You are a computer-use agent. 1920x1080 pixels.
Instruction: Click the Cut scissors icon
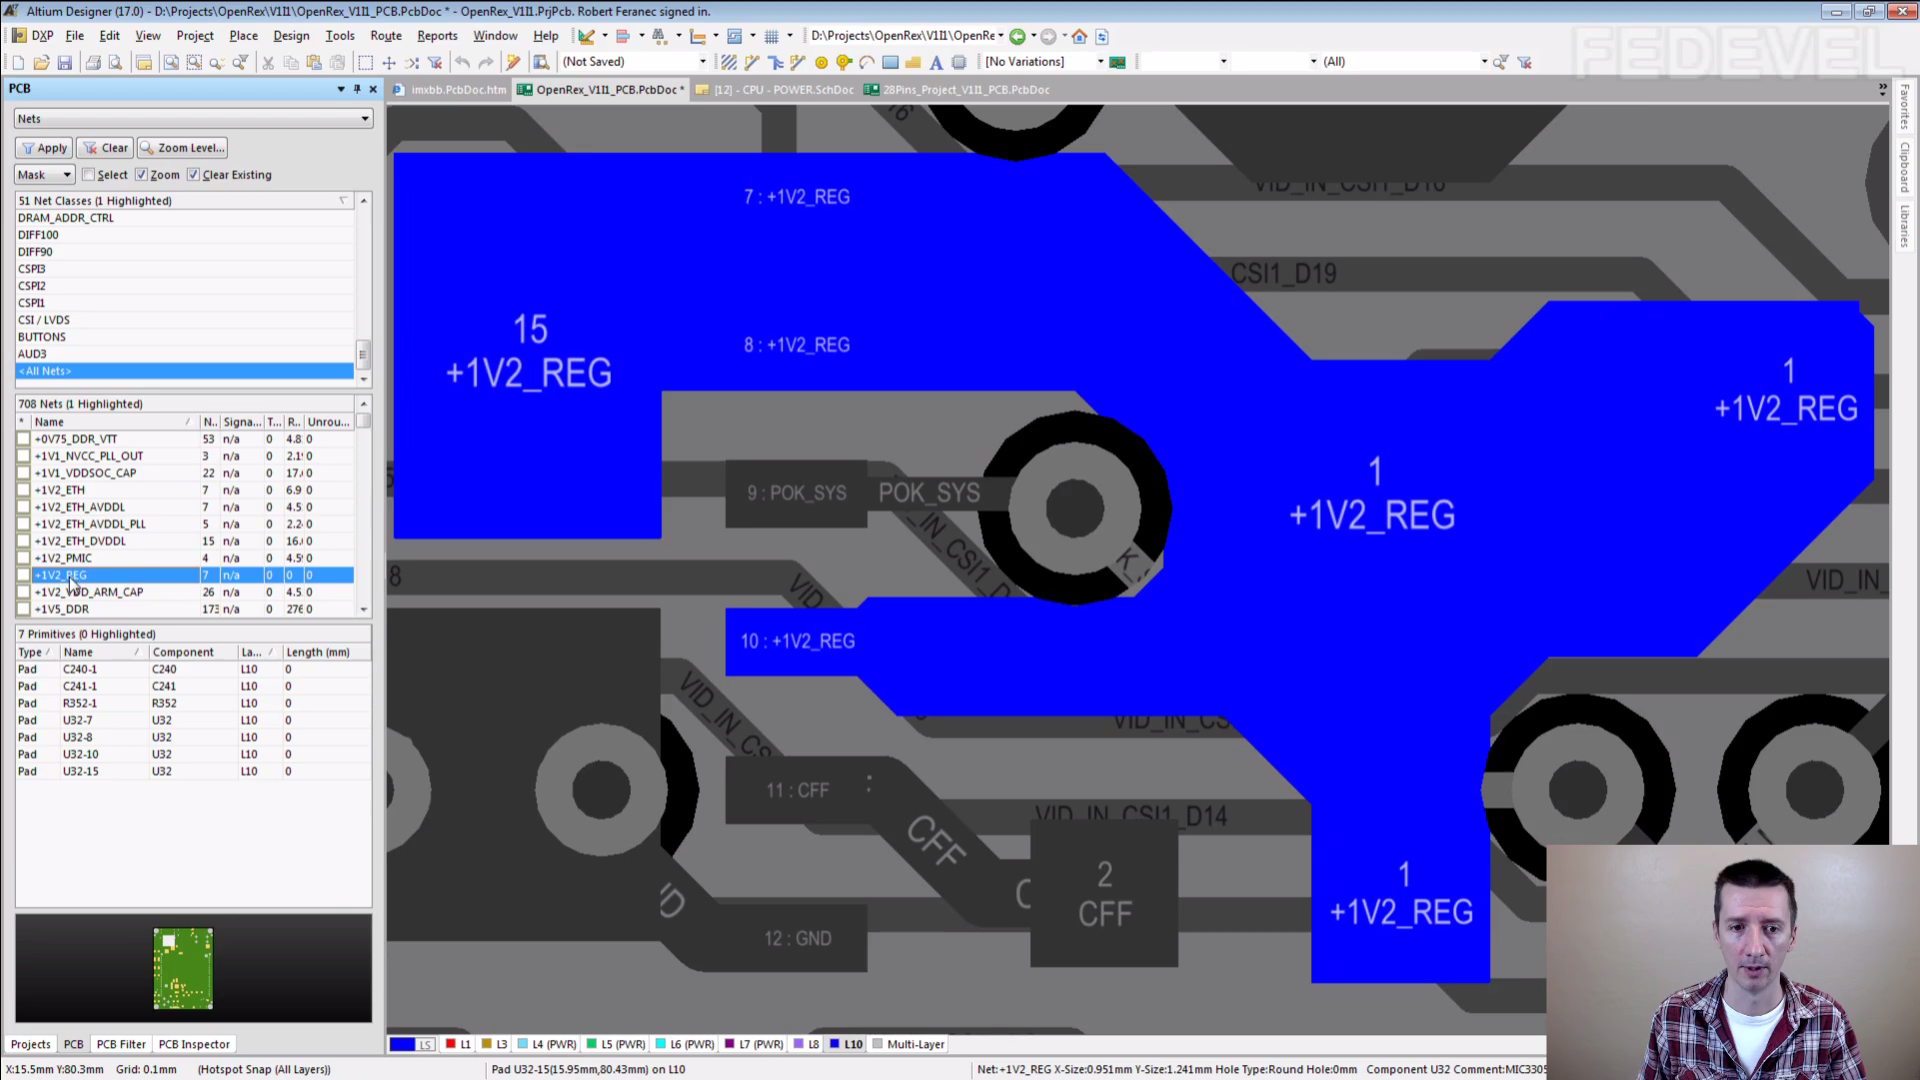267,62
